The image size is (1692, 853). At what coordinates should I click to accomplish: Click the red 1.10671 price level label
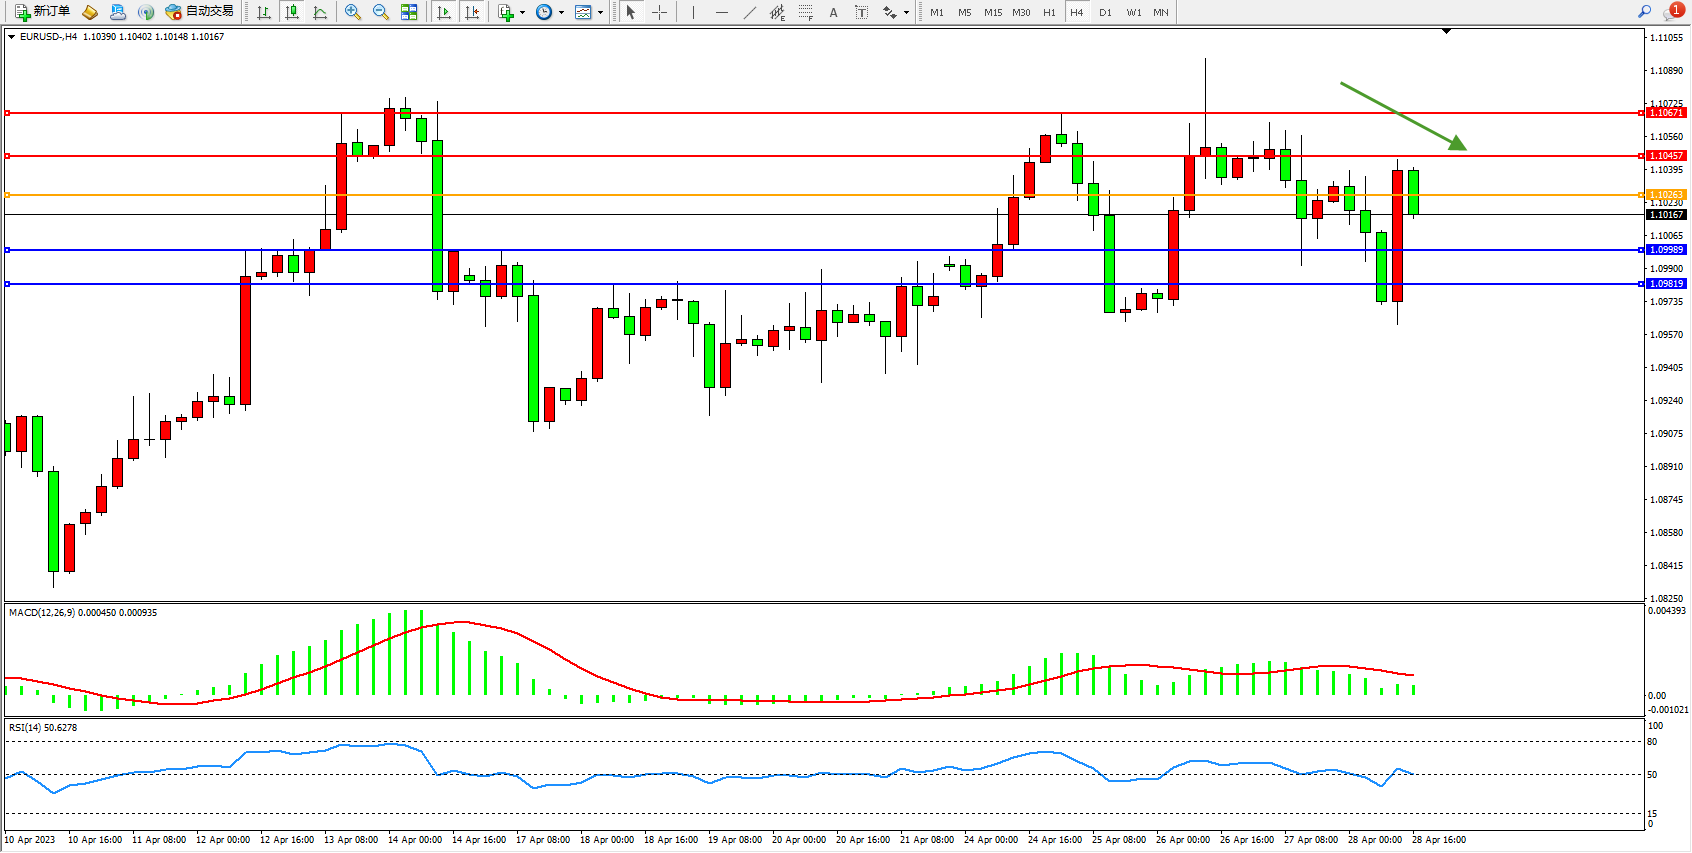pos(1666,113)
